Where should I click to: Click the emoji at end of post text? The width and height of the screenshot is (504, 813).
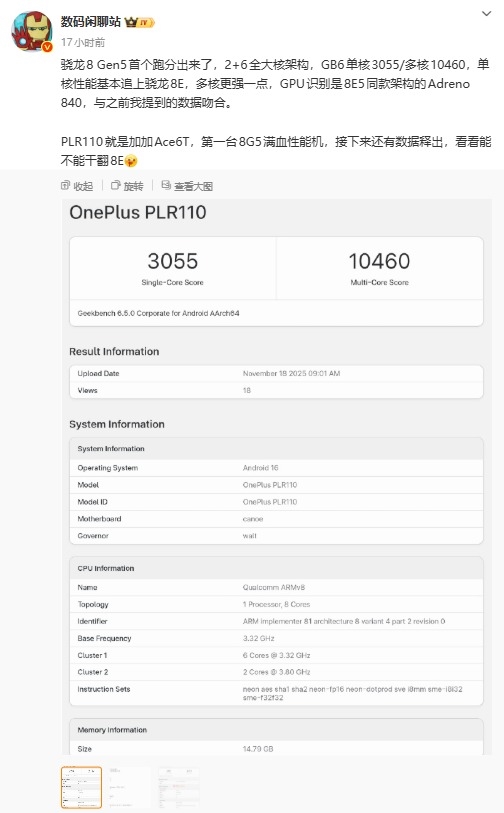pos(131,161)
